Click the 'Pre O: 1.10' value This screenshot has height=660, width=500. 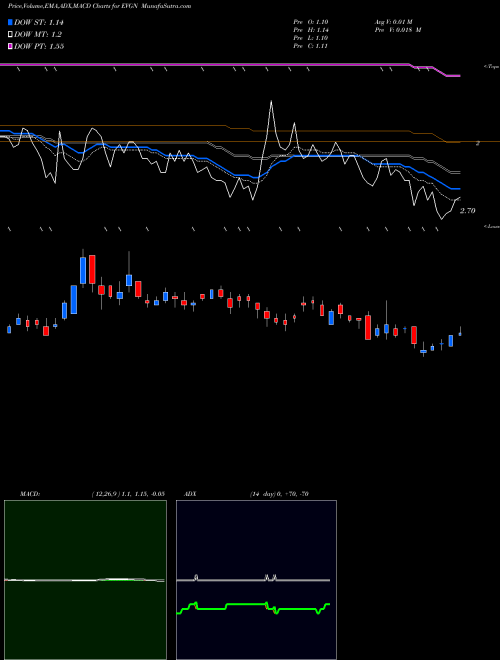[x=311, y=22]
